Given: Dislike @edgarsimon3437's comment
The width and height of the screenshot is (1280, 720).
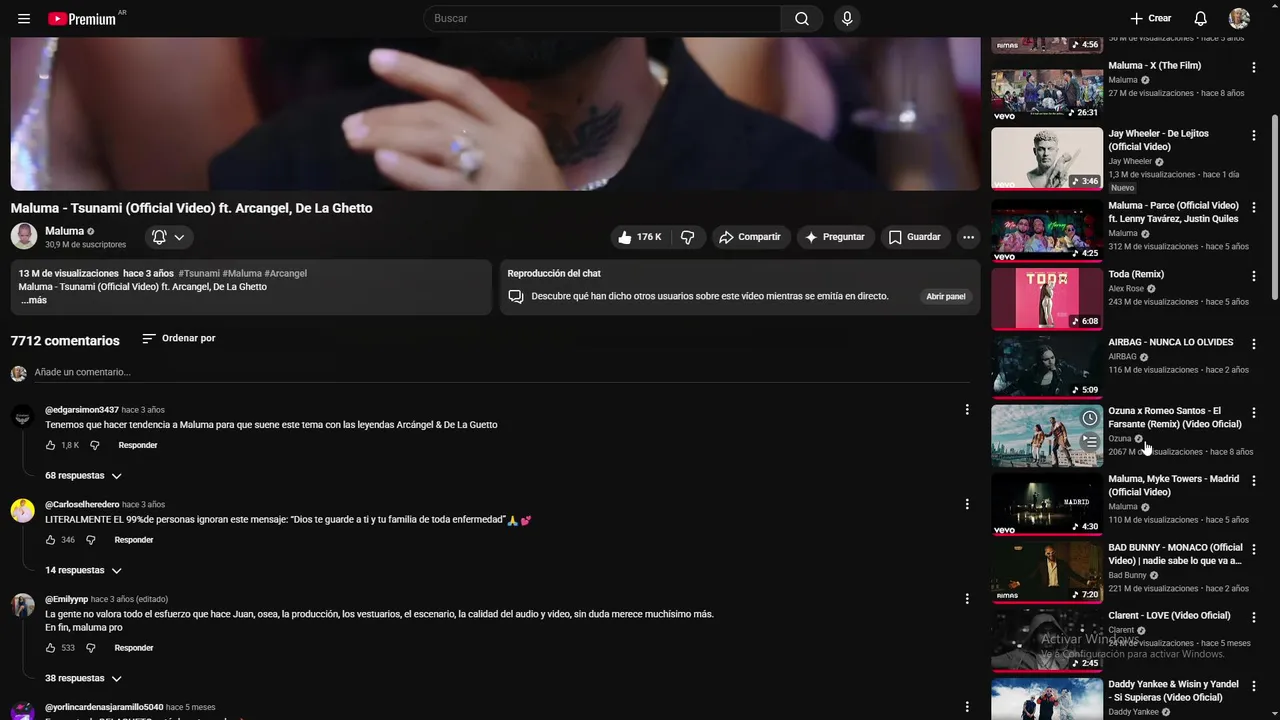Looking at the screenshot, I should click(x=95, y=445).
